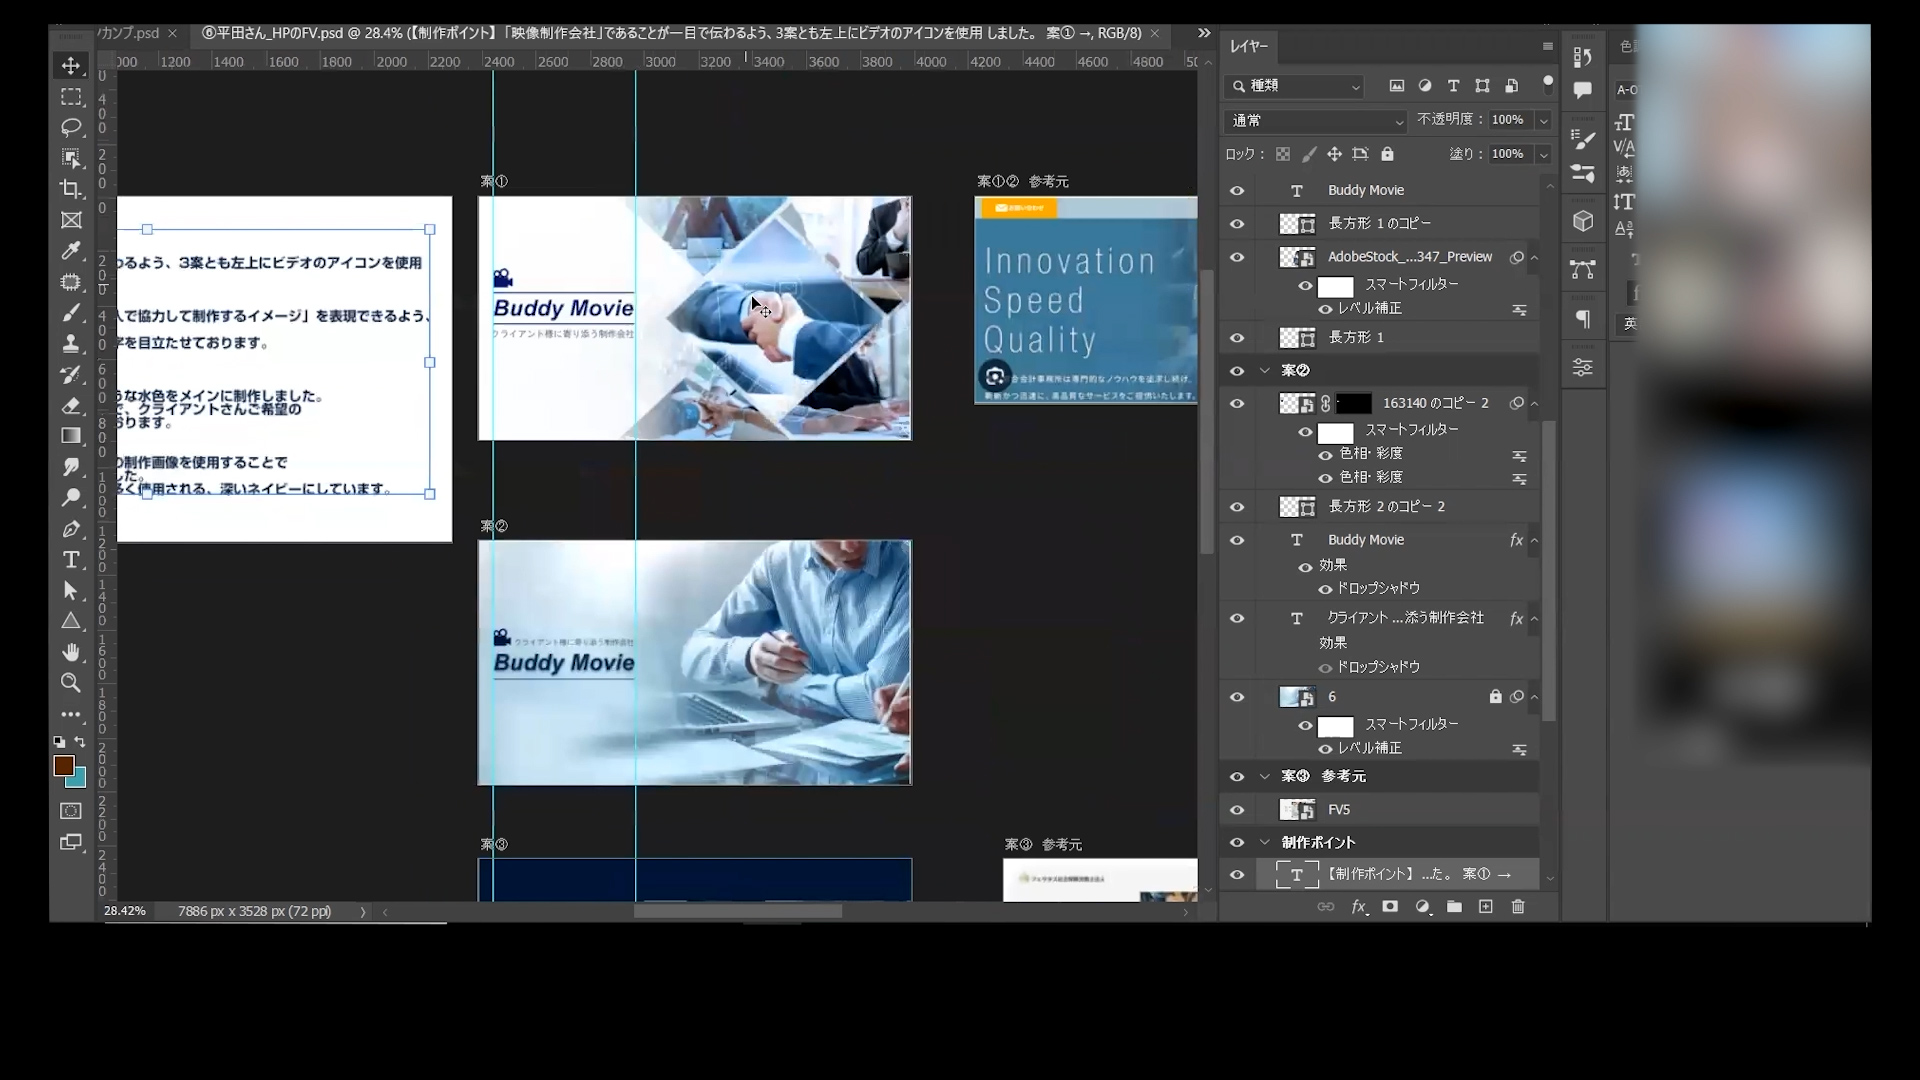
Task: Add a layer mask
Action: (1390, 907)
